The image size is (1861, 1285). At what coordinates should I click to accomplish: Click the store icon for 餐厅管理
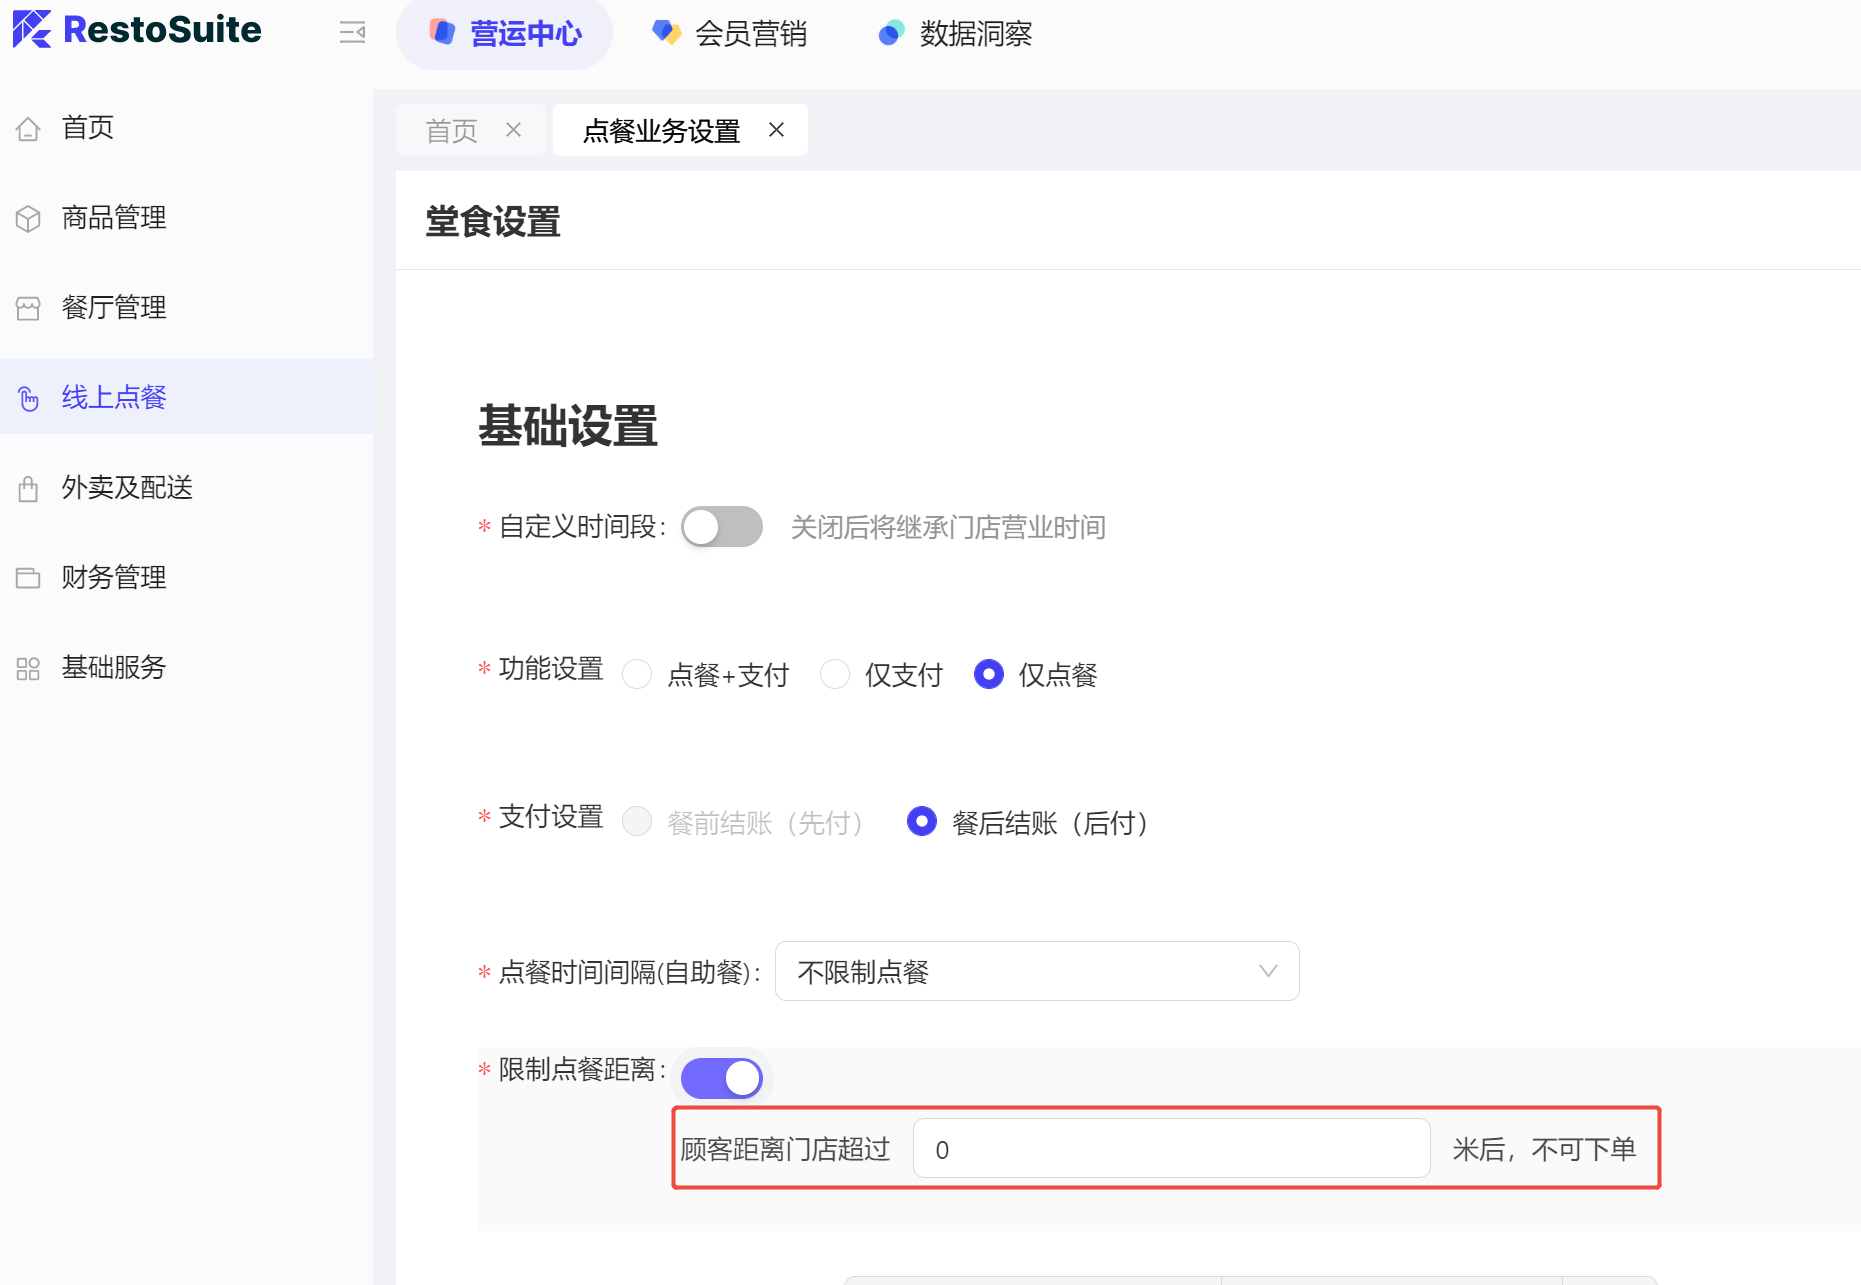pyautogui.click(x=28, y=309)
